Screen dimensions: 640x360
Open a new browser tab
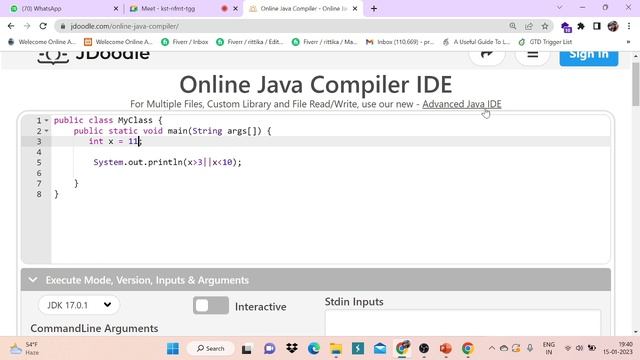click(374, 8)
